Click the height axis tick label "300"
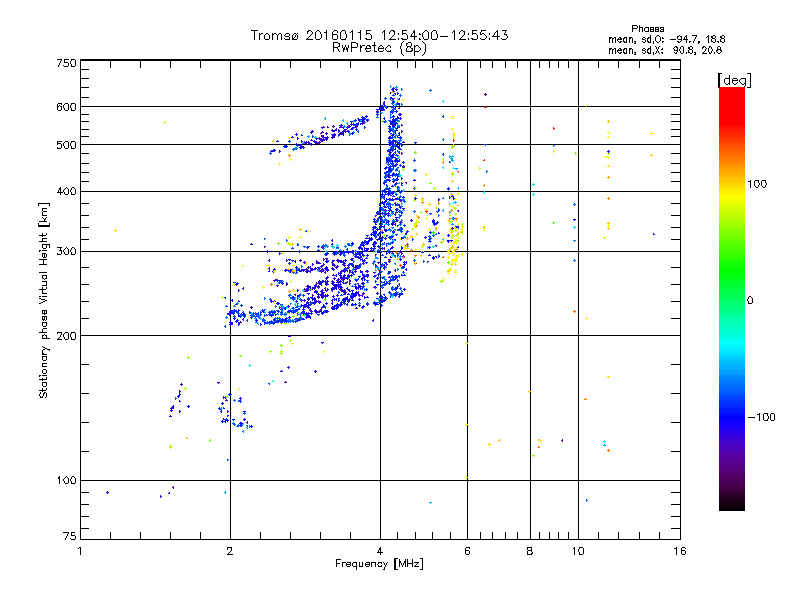 coord(67,251)
